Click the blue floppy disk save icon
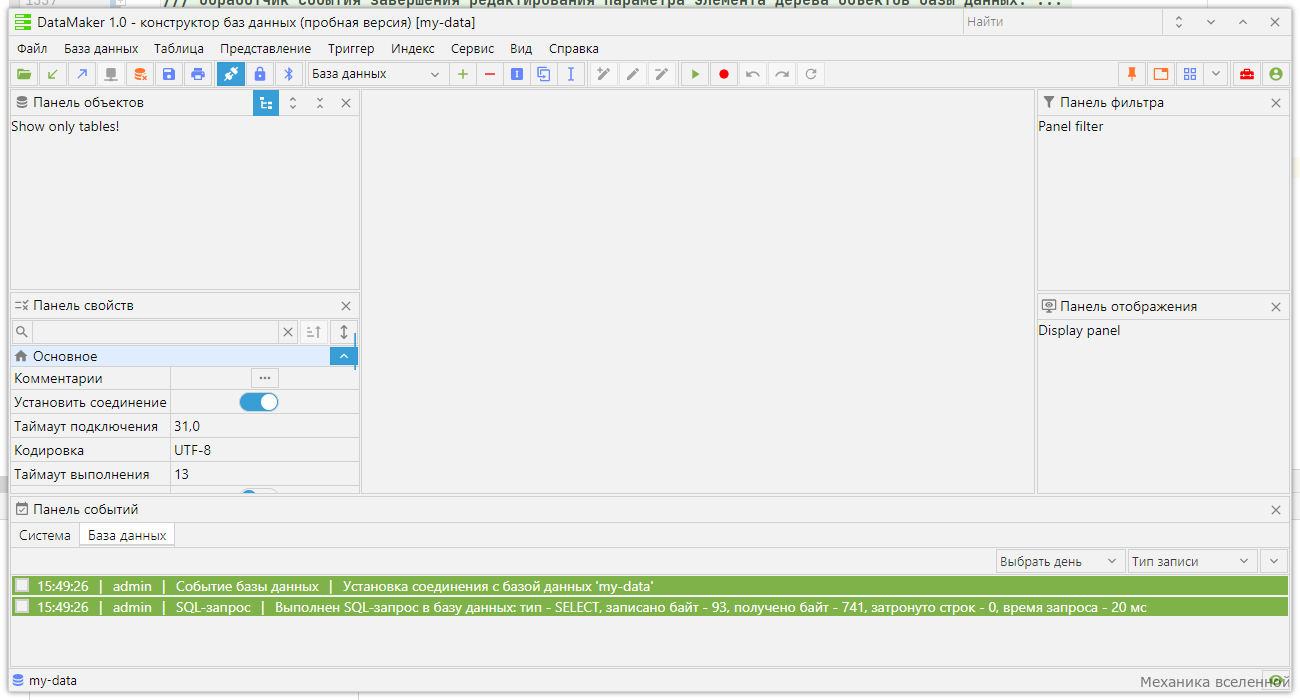Image resolution: width=1300 pixels, height=700 pixels. pos(169,74)
